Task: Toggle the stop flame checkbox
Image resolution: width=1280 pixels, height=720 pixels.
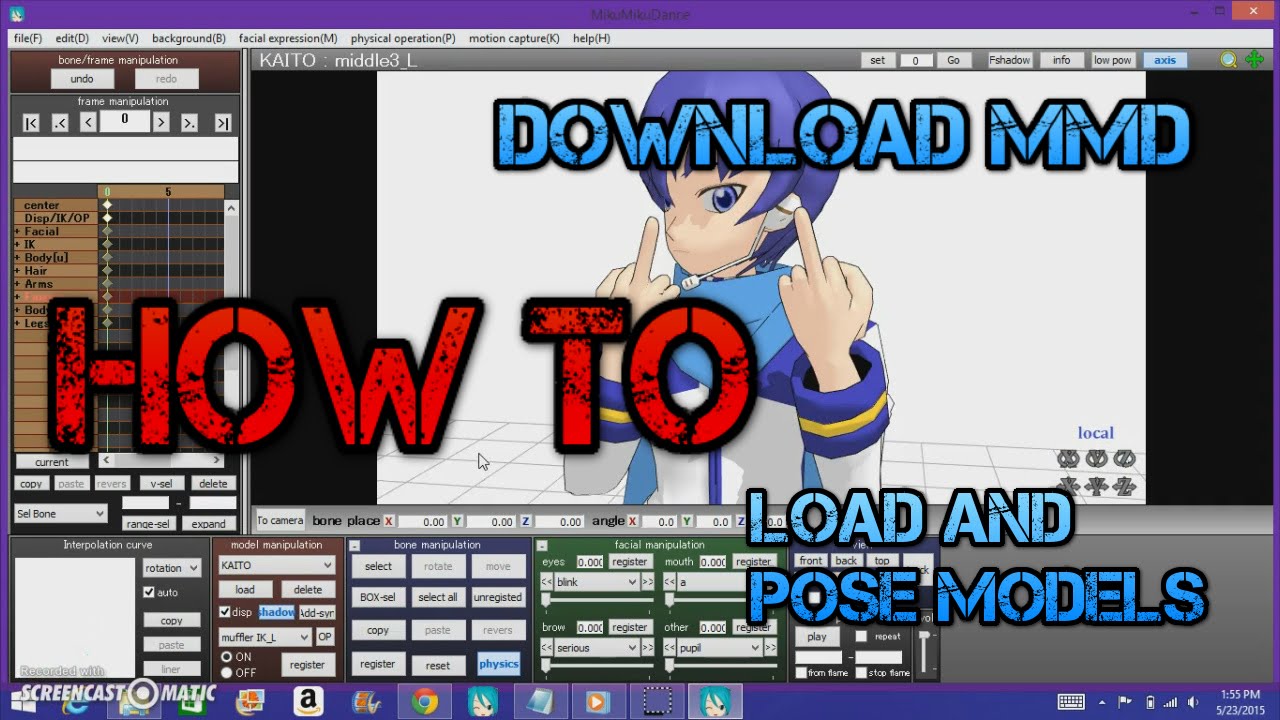Action: 861,673
